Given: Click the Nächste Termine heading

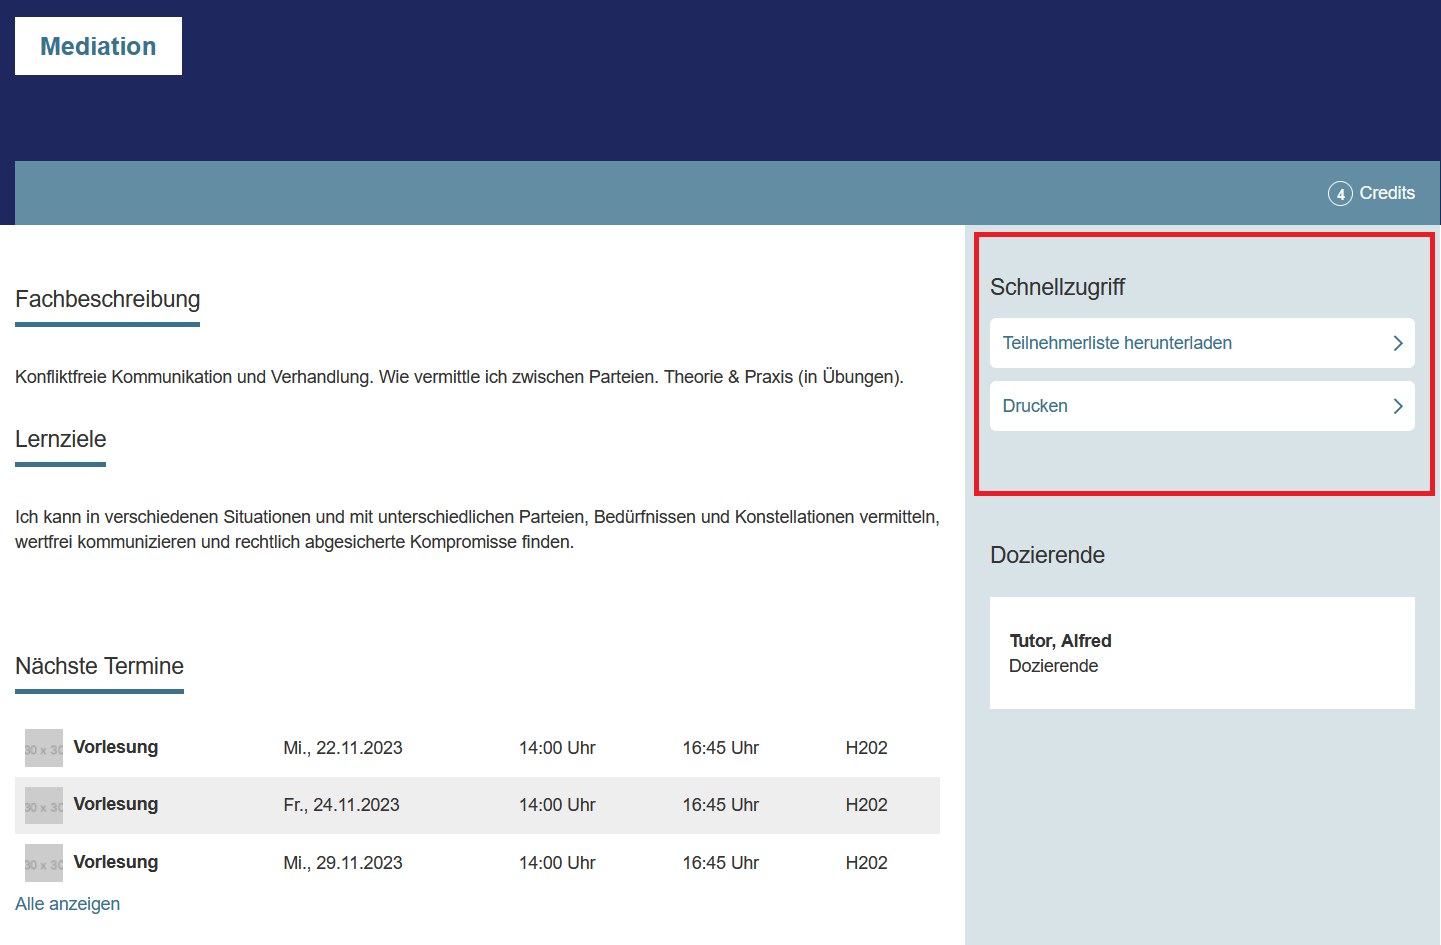Looking at the screenshot, I should point(99,666).
